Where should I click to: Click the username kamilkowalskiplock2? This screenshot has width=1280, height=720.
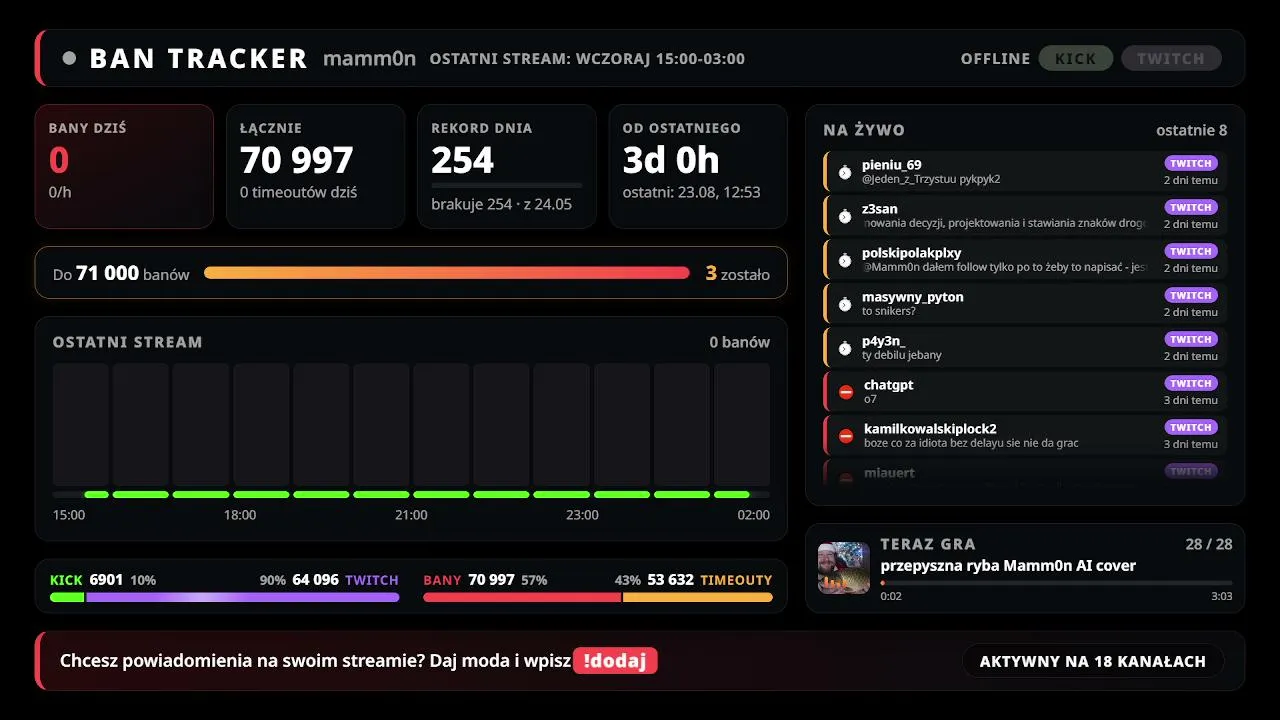[x=930, y=429]
